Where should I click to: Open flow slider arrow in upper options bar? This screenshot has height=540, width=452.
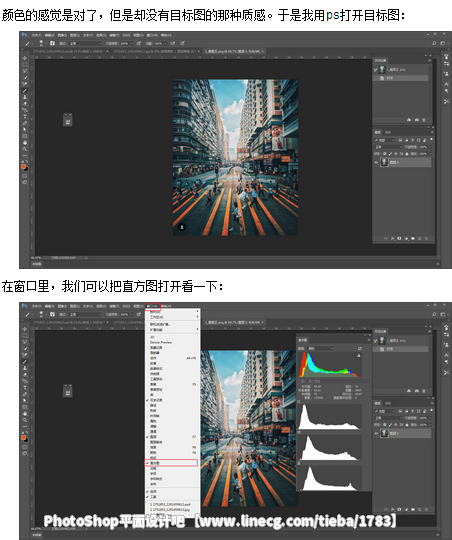(x=165, y=44)
